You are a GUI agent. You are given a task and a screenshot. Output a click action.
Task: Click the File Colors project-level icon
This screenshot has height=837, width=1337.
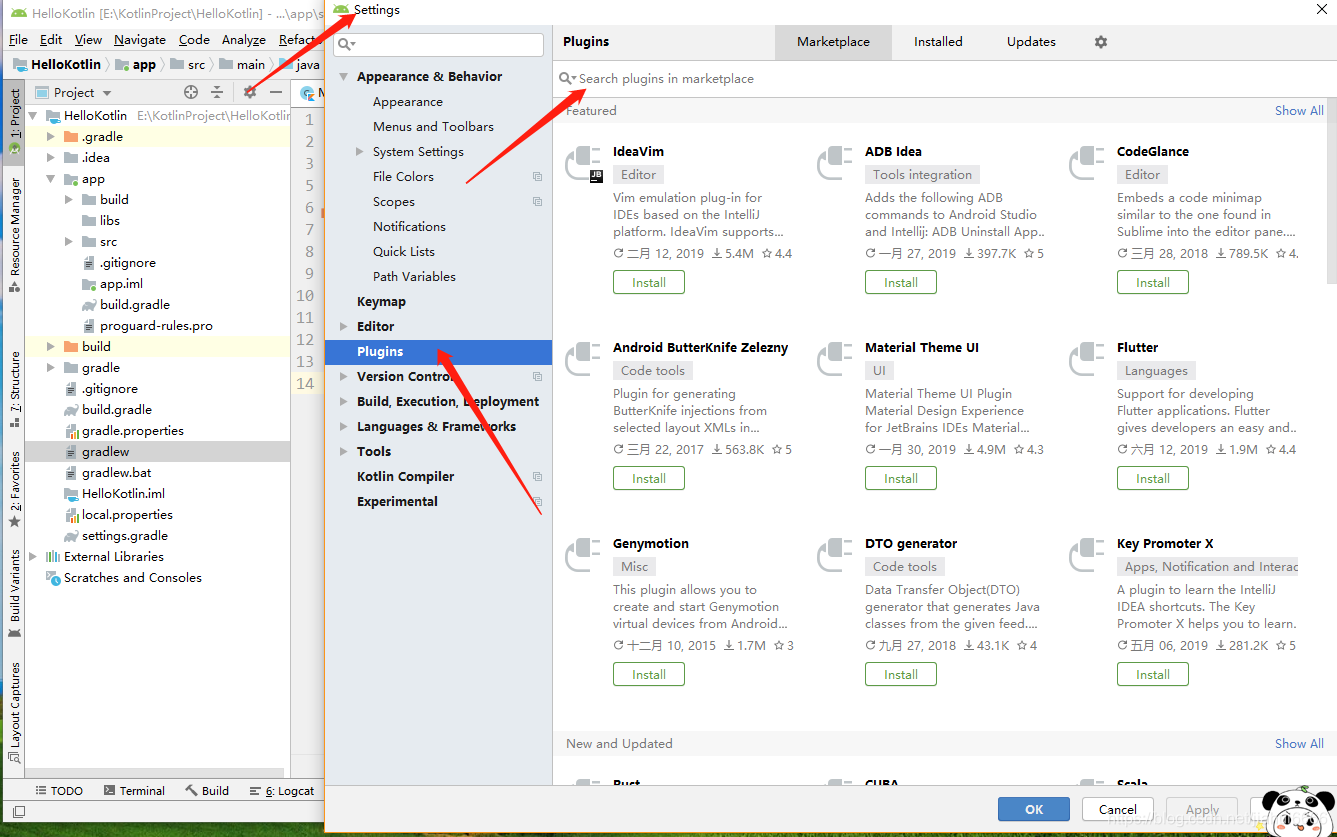click(x=537, y=177)
